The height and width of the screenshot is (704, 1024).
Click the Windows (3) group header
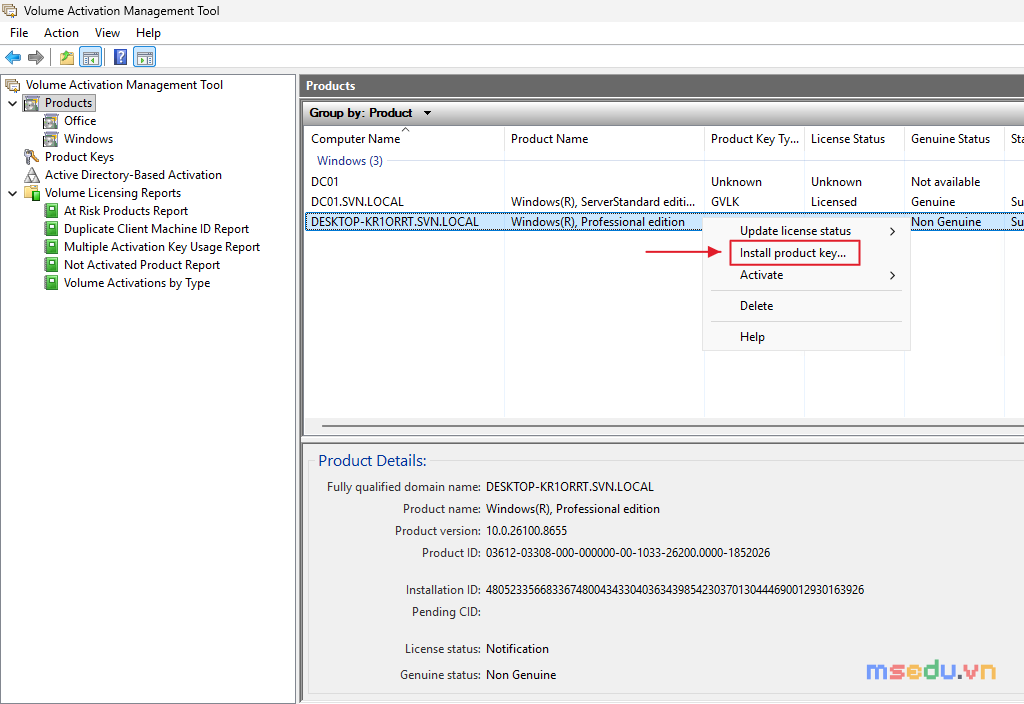[x=349, y=161]
